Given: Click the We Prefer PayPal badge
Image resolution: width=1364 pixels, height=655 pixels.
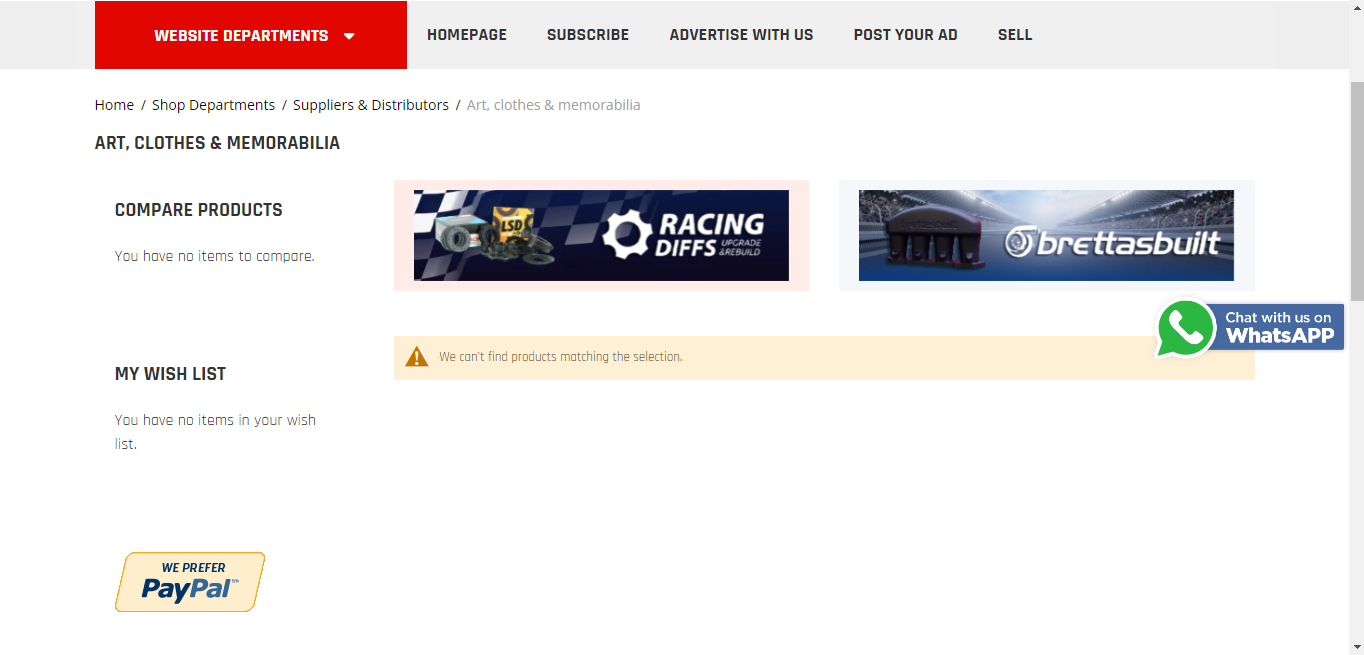Looking at the screenshot, I should 190,582.
